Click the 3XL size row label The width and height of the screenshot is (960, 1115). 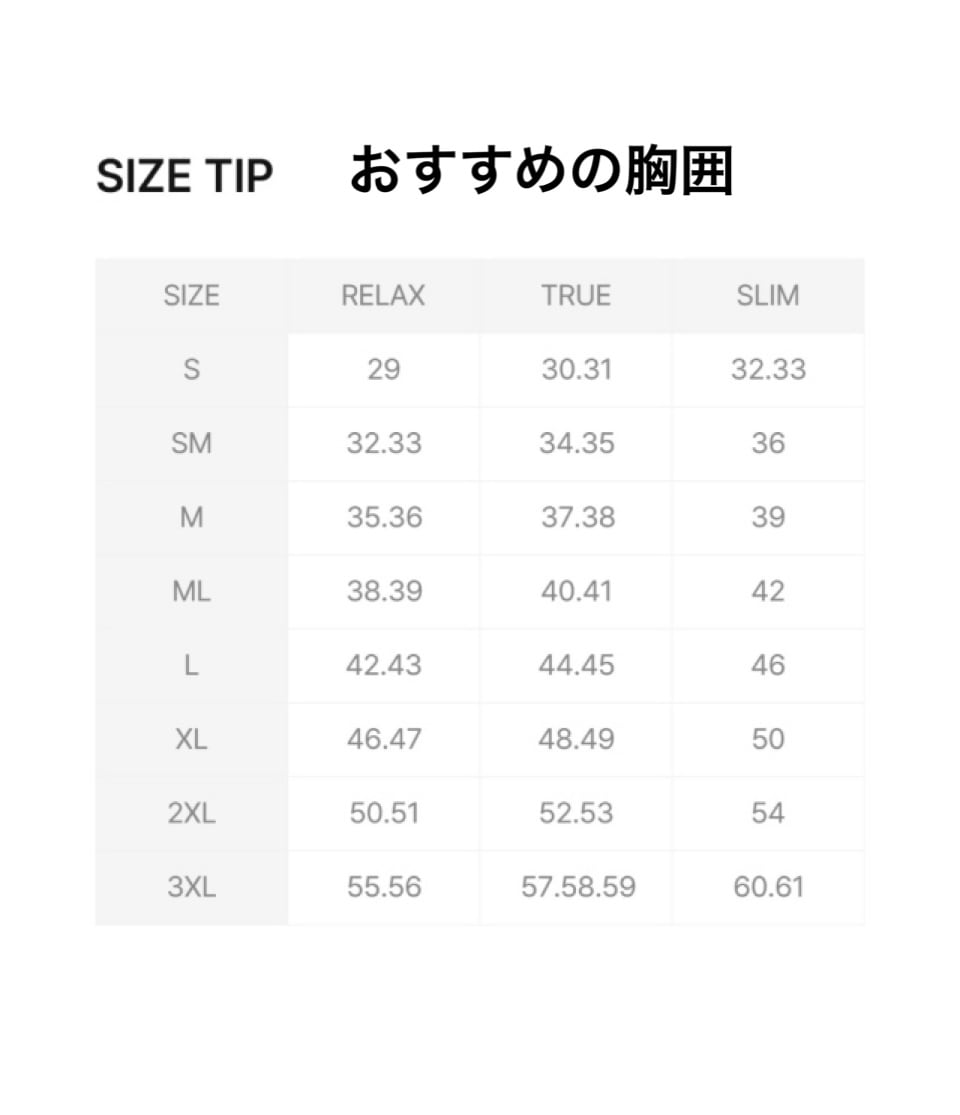pyautogui.click(x=191, y=887)
